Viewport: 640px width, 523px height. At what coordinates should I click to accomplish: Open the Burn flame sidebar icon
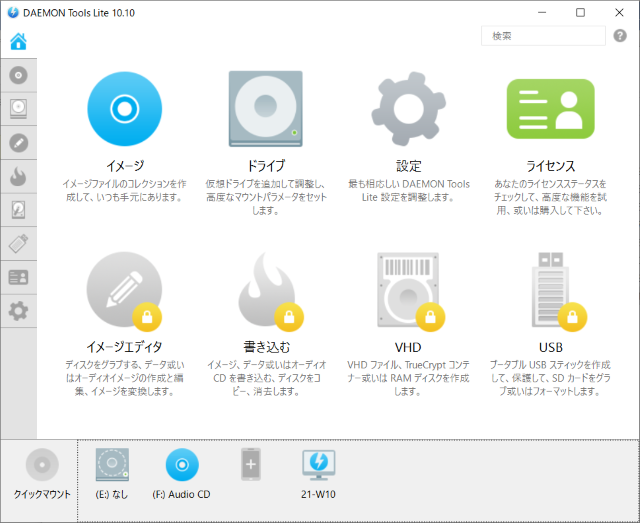click(18, 176)
